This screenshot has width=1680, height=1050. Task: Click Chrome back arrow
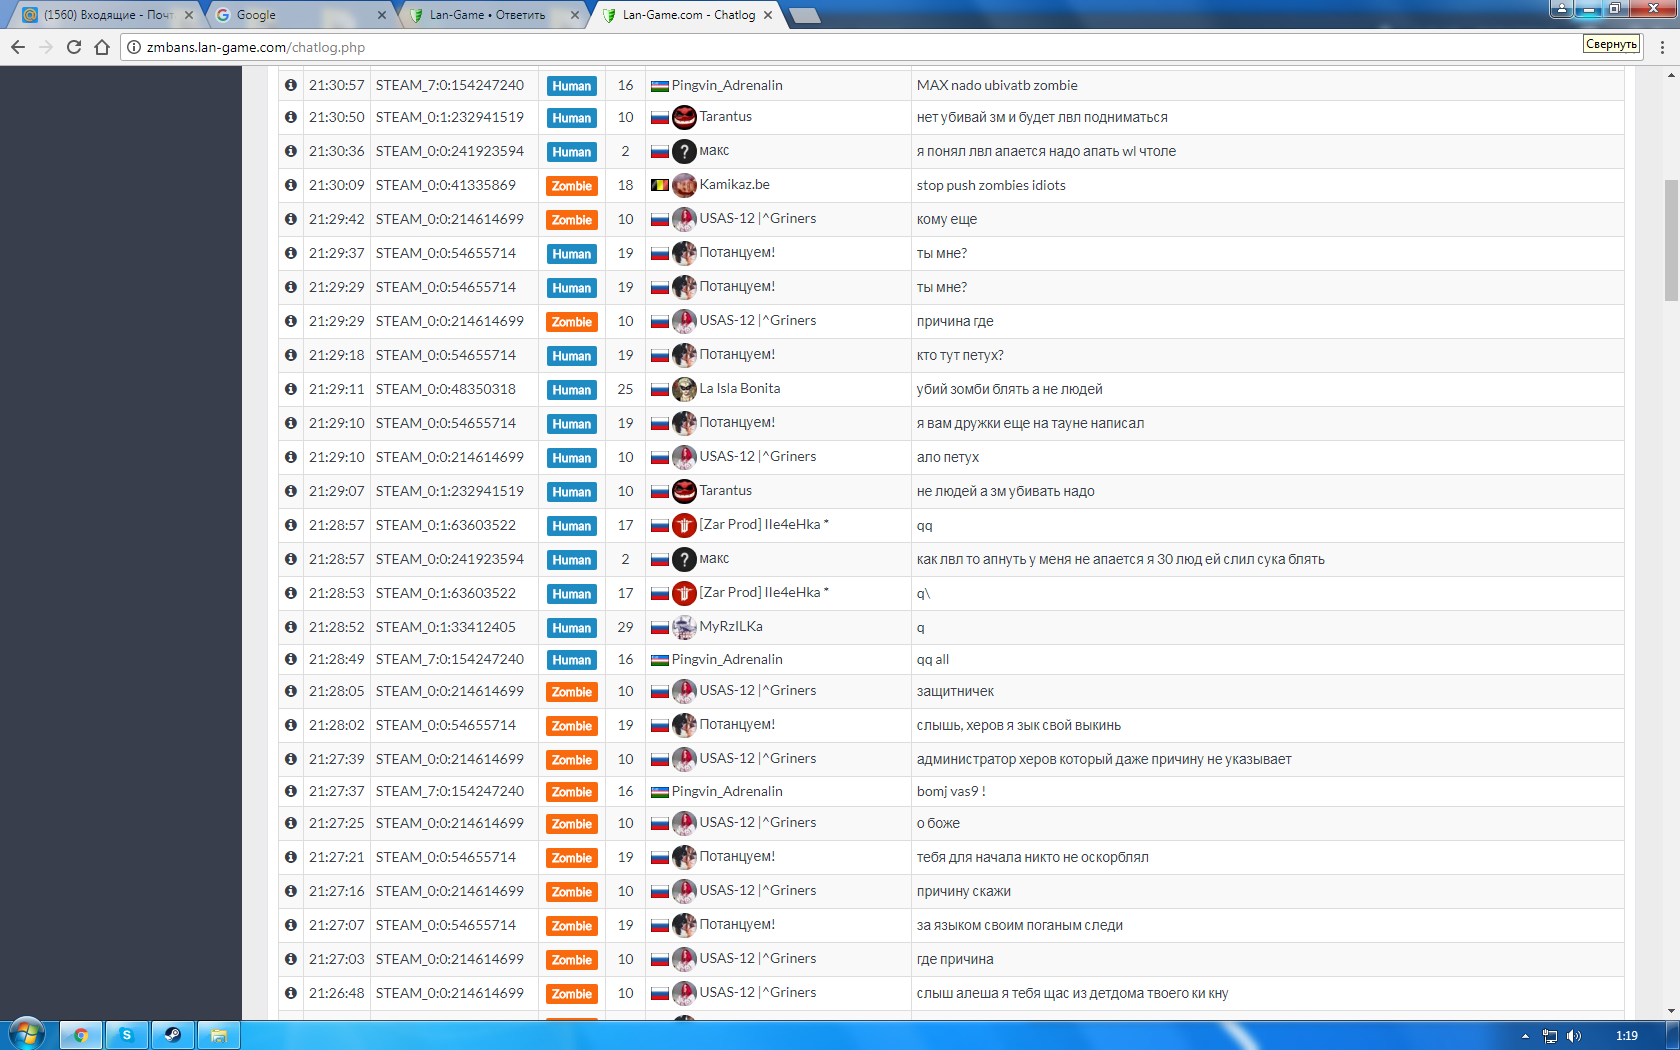(x=18, y=47)
